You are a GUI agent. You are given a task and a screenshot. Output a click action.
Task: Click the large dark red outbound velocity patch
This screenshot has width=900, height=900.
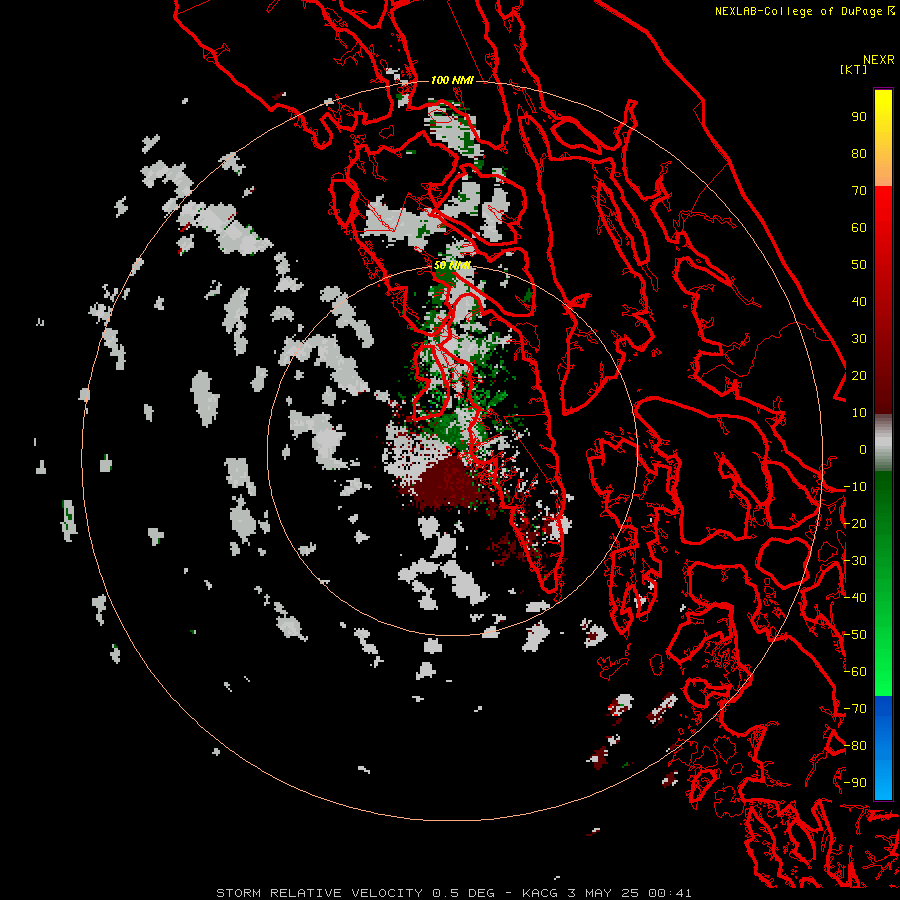click(x=449, y=481)
